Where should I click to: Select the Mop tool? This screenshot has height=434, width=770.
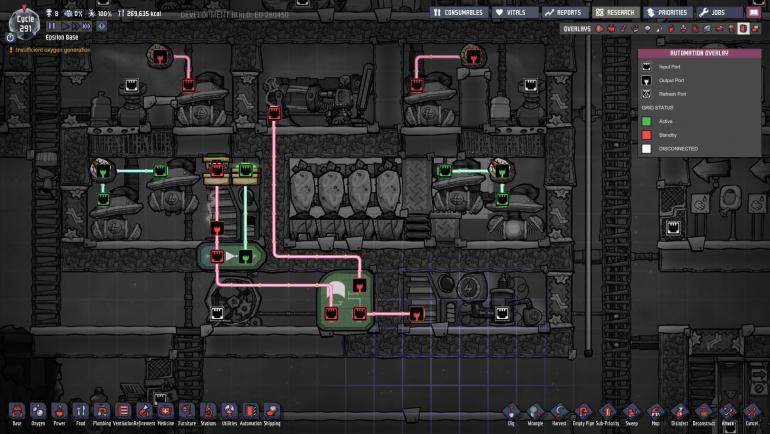tap(655, 411)
